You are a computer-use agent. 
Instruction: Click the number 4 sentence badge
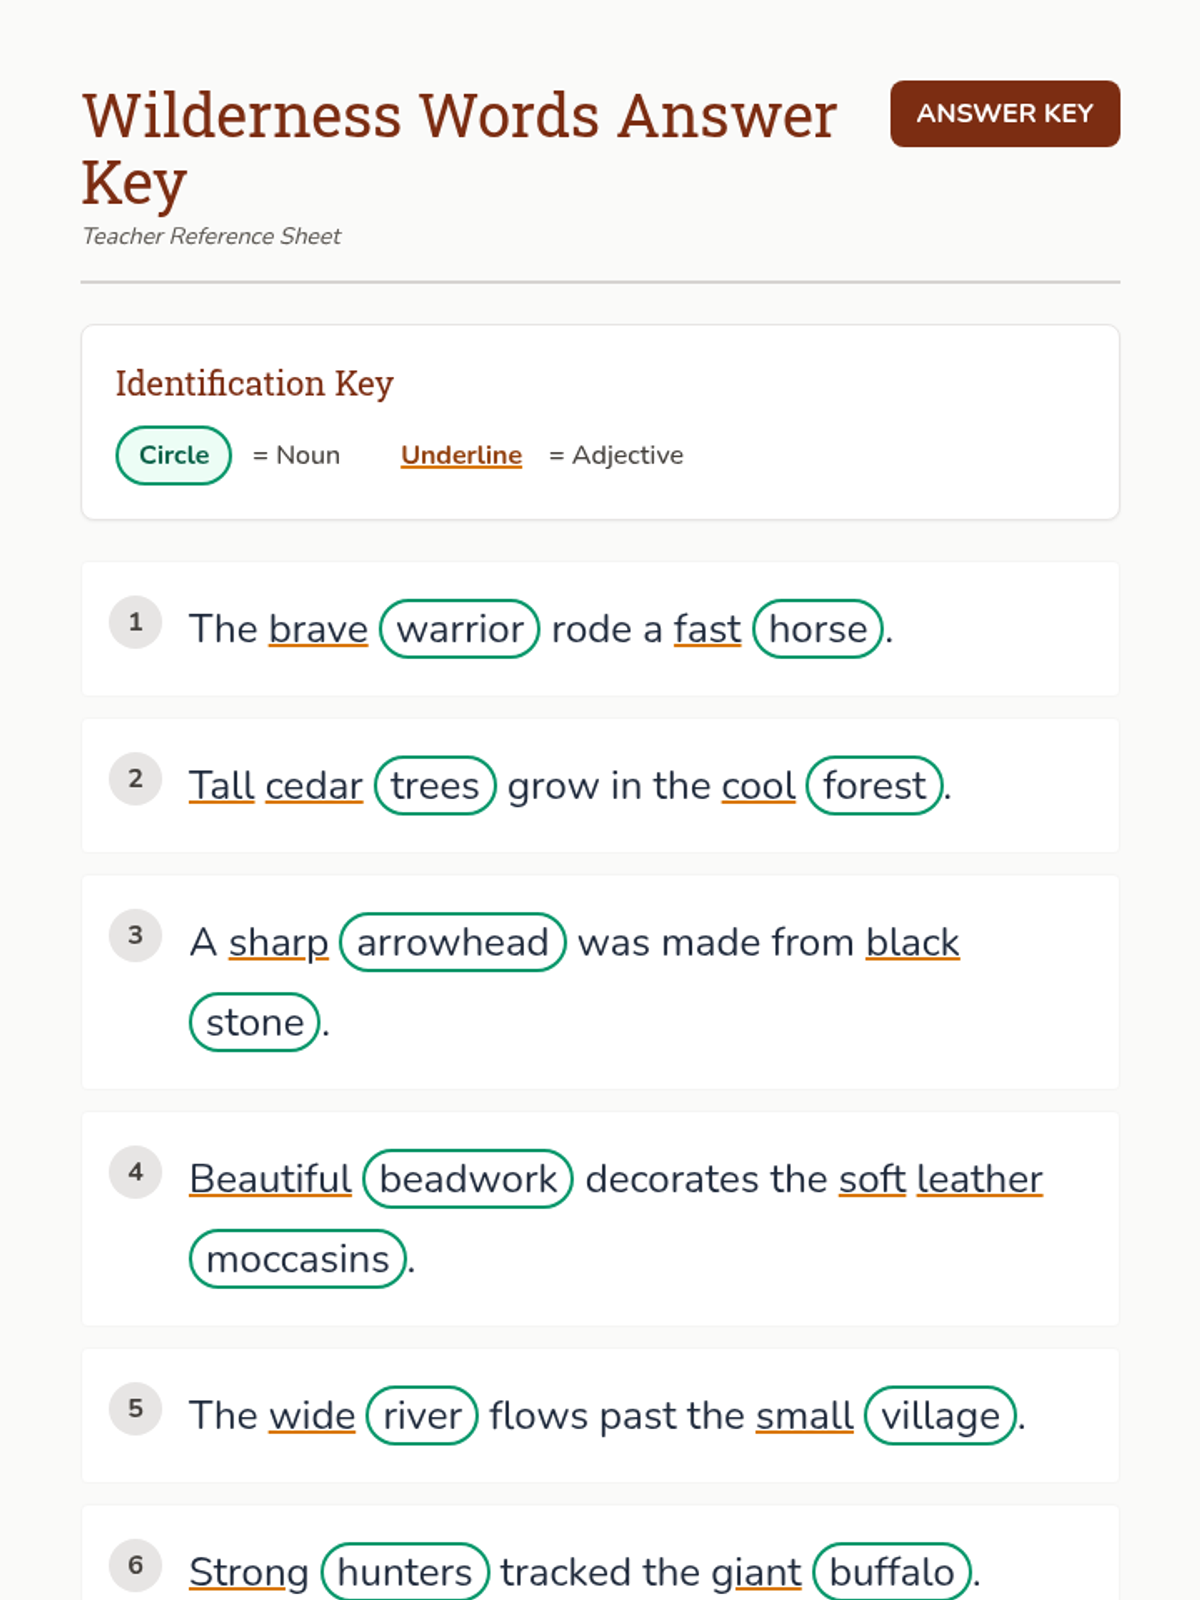coord(136,1171)
